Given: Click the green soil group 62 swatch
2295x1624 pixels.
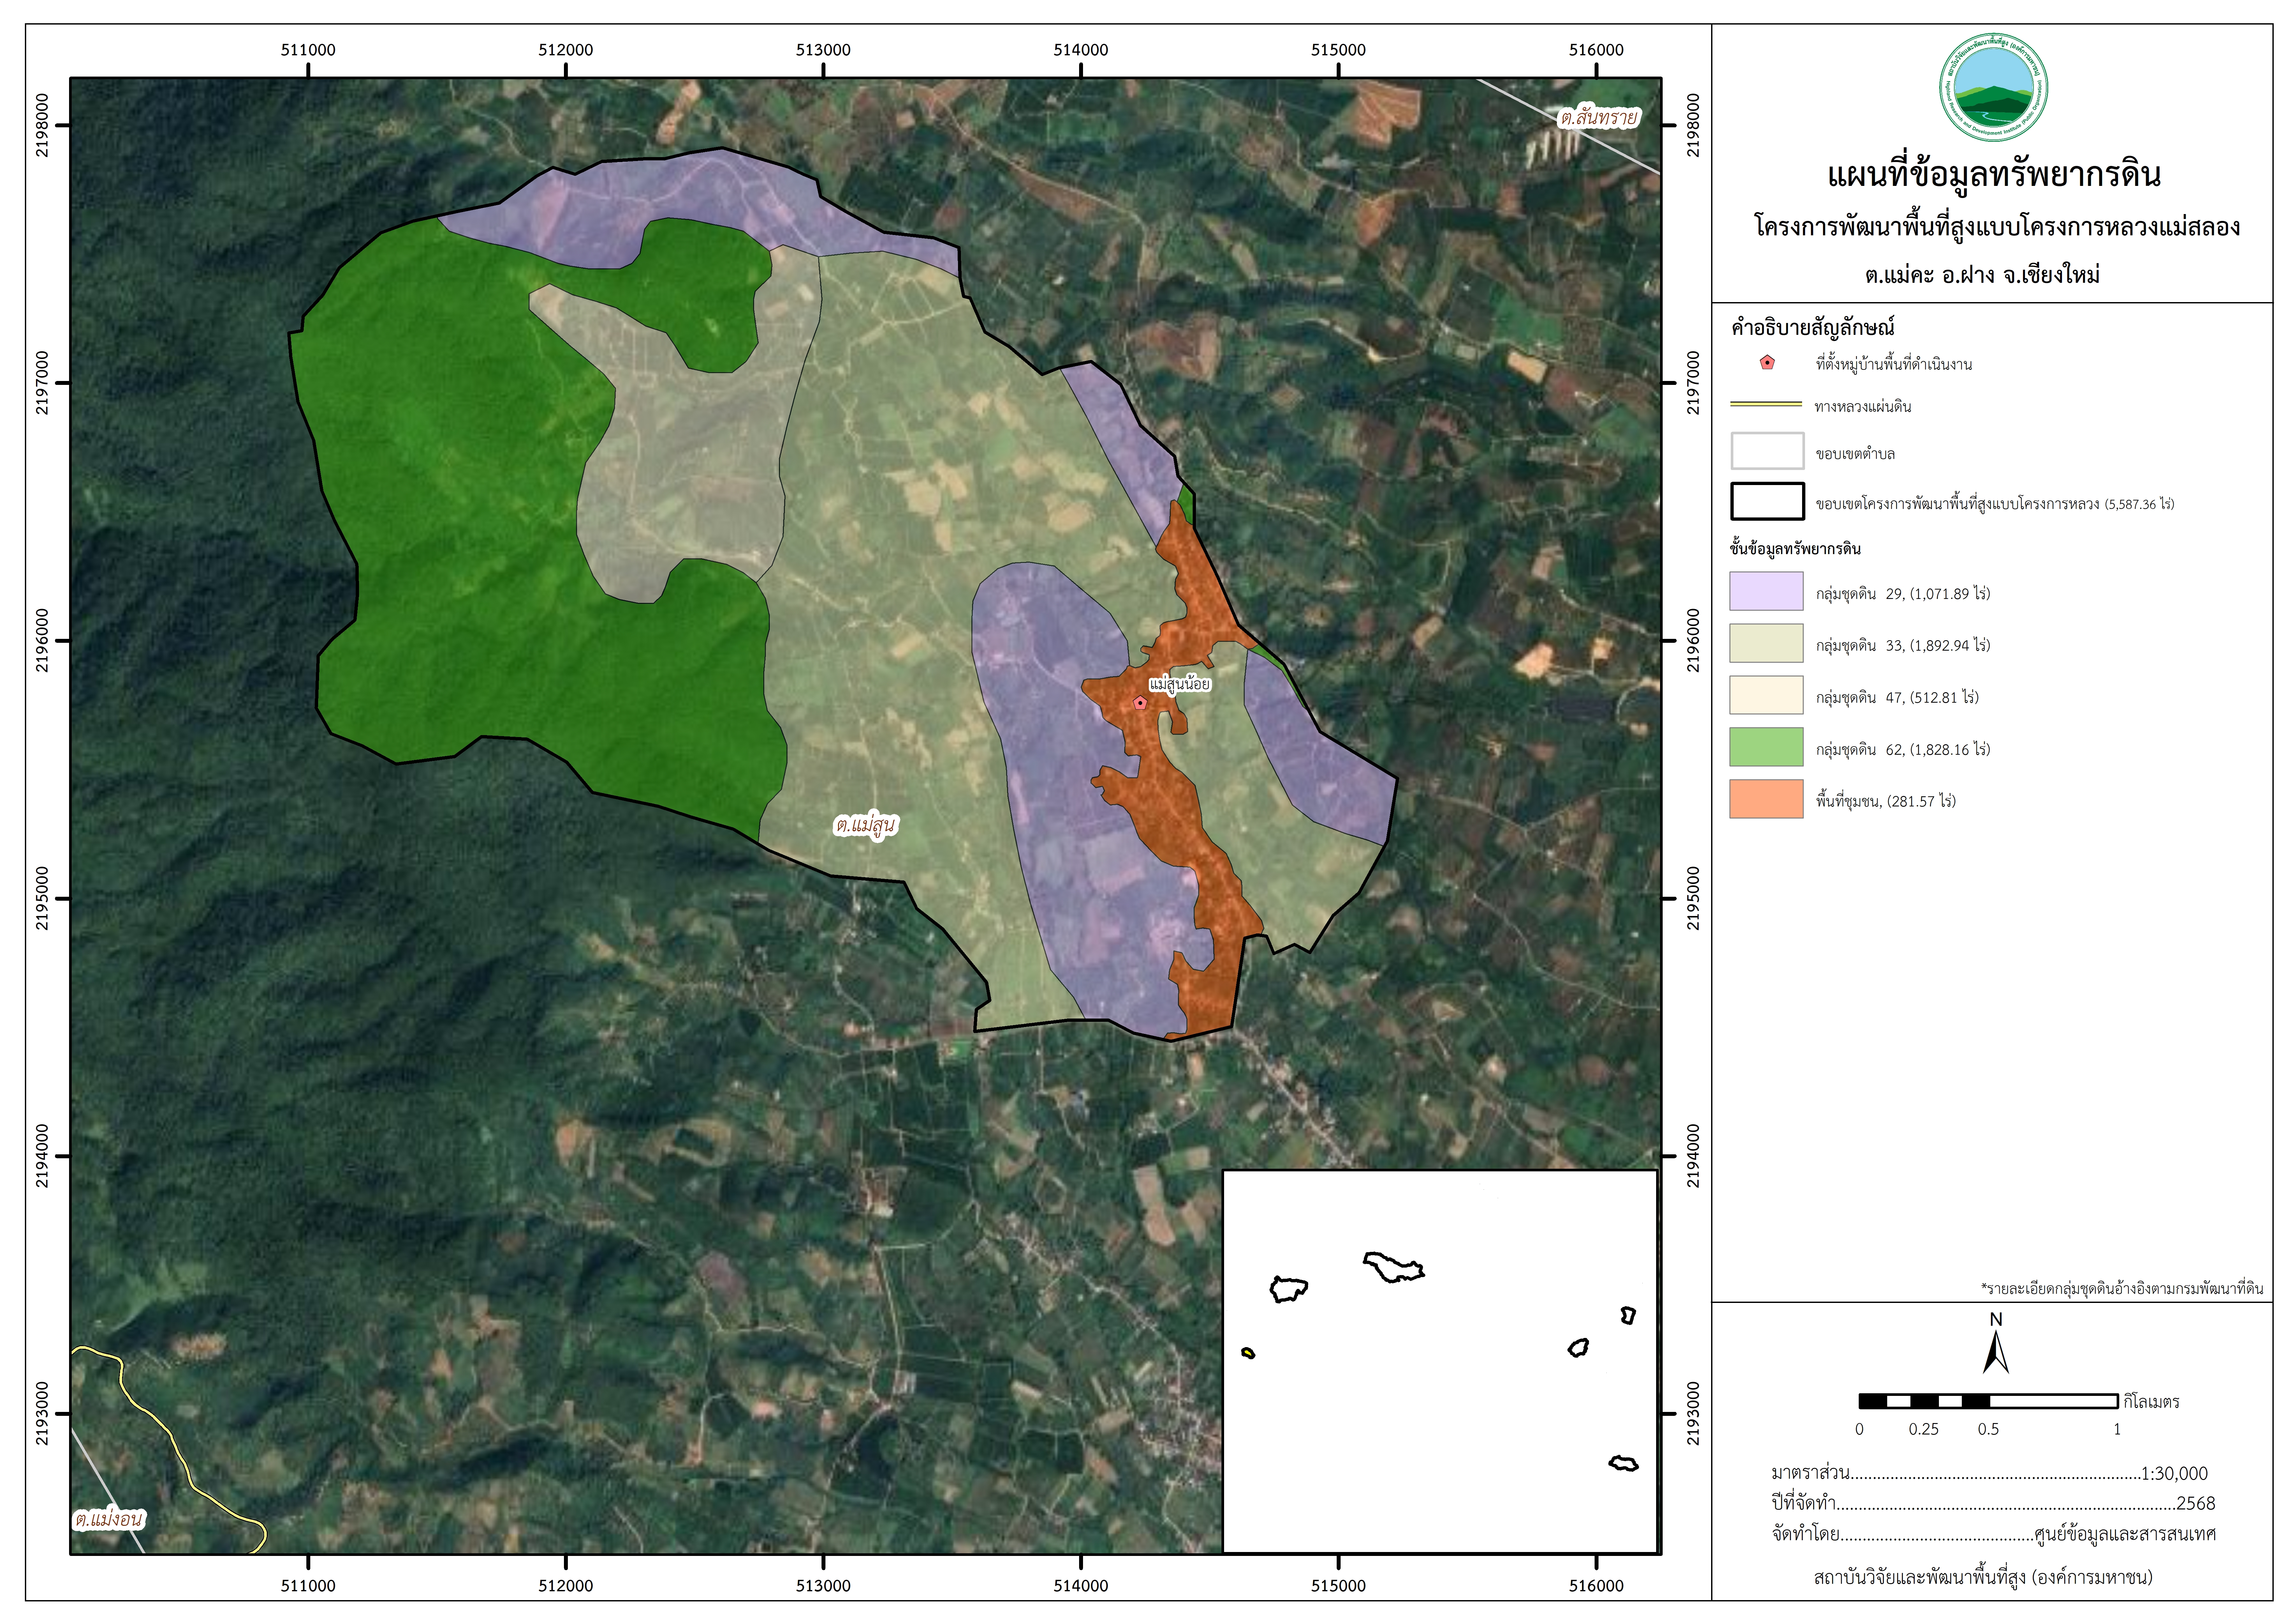Looking at the screenshot, I should 1766,747.
